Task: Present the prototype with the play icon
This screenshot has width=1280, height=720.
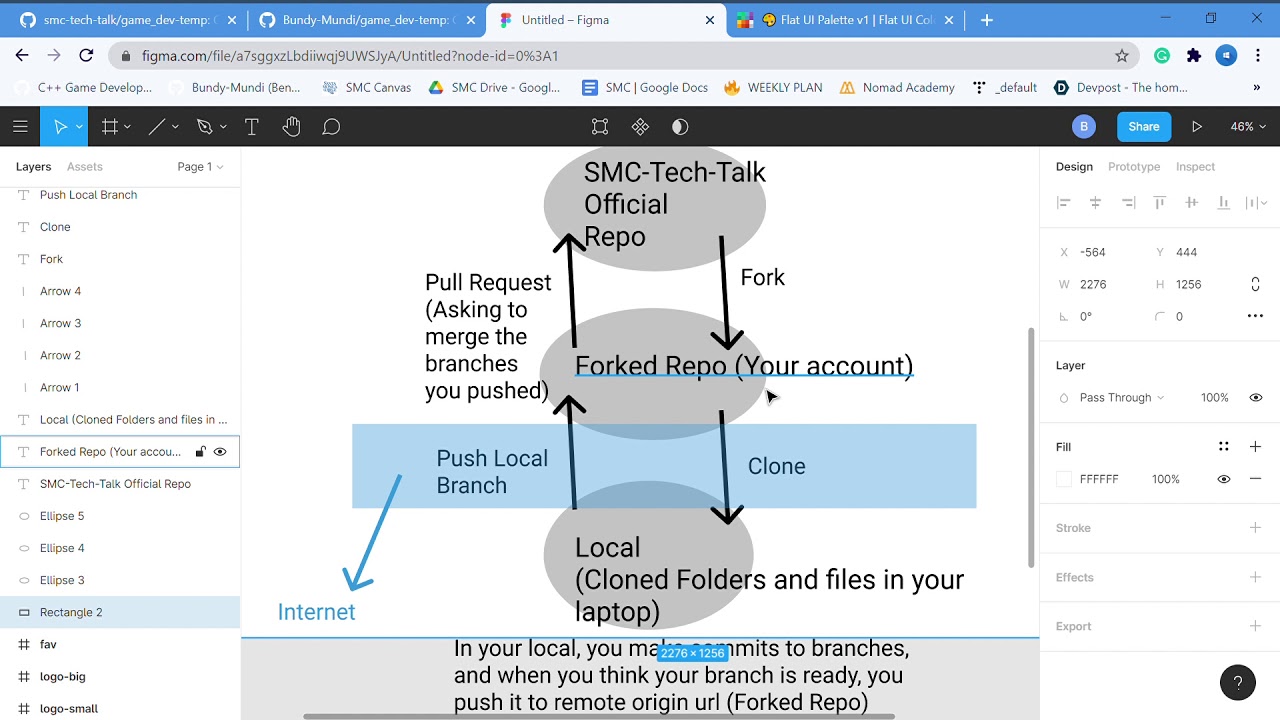Action: (x=1197, y=127)
